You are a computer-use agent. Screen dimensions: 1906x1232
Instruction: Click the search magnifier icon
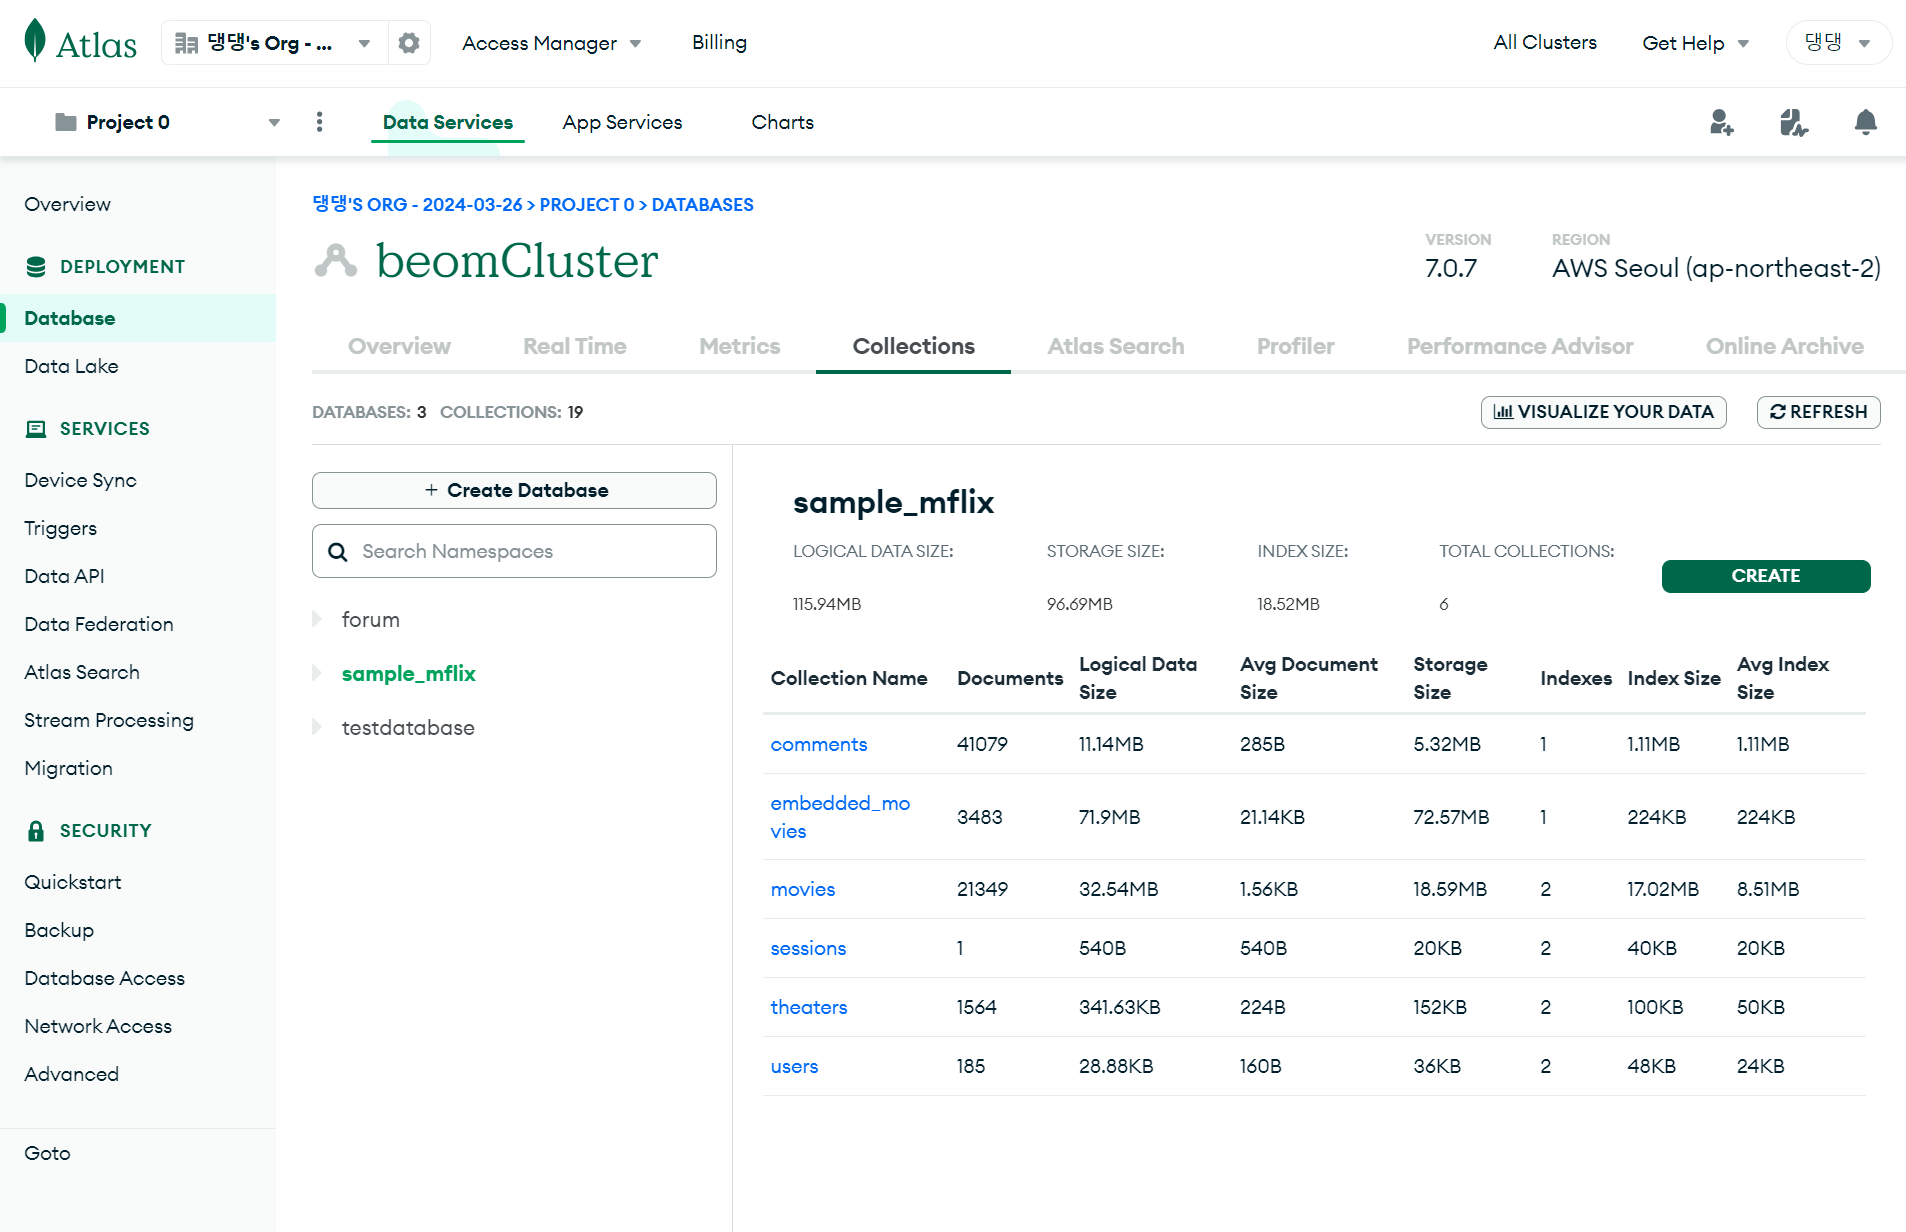tap(338, 552)
